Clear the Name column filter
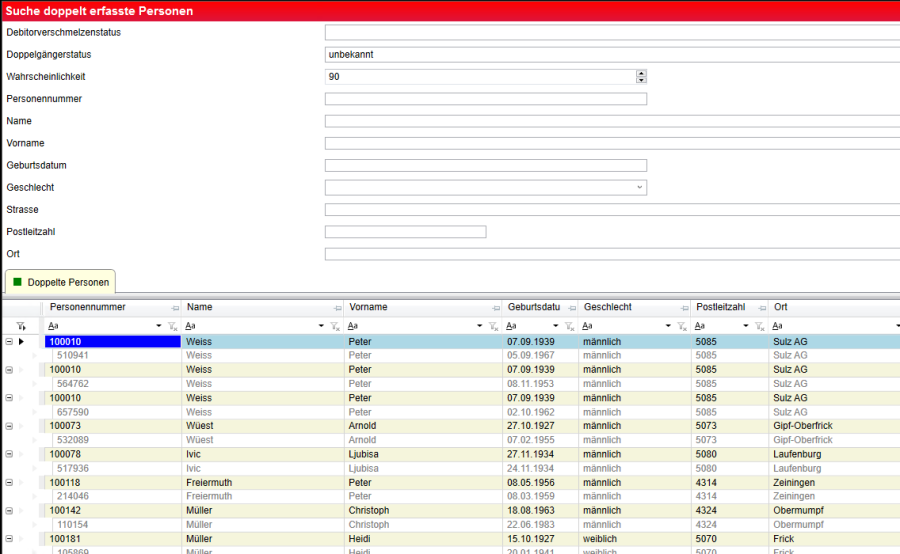This screenshot has height=554, width=900. point(336,327)
